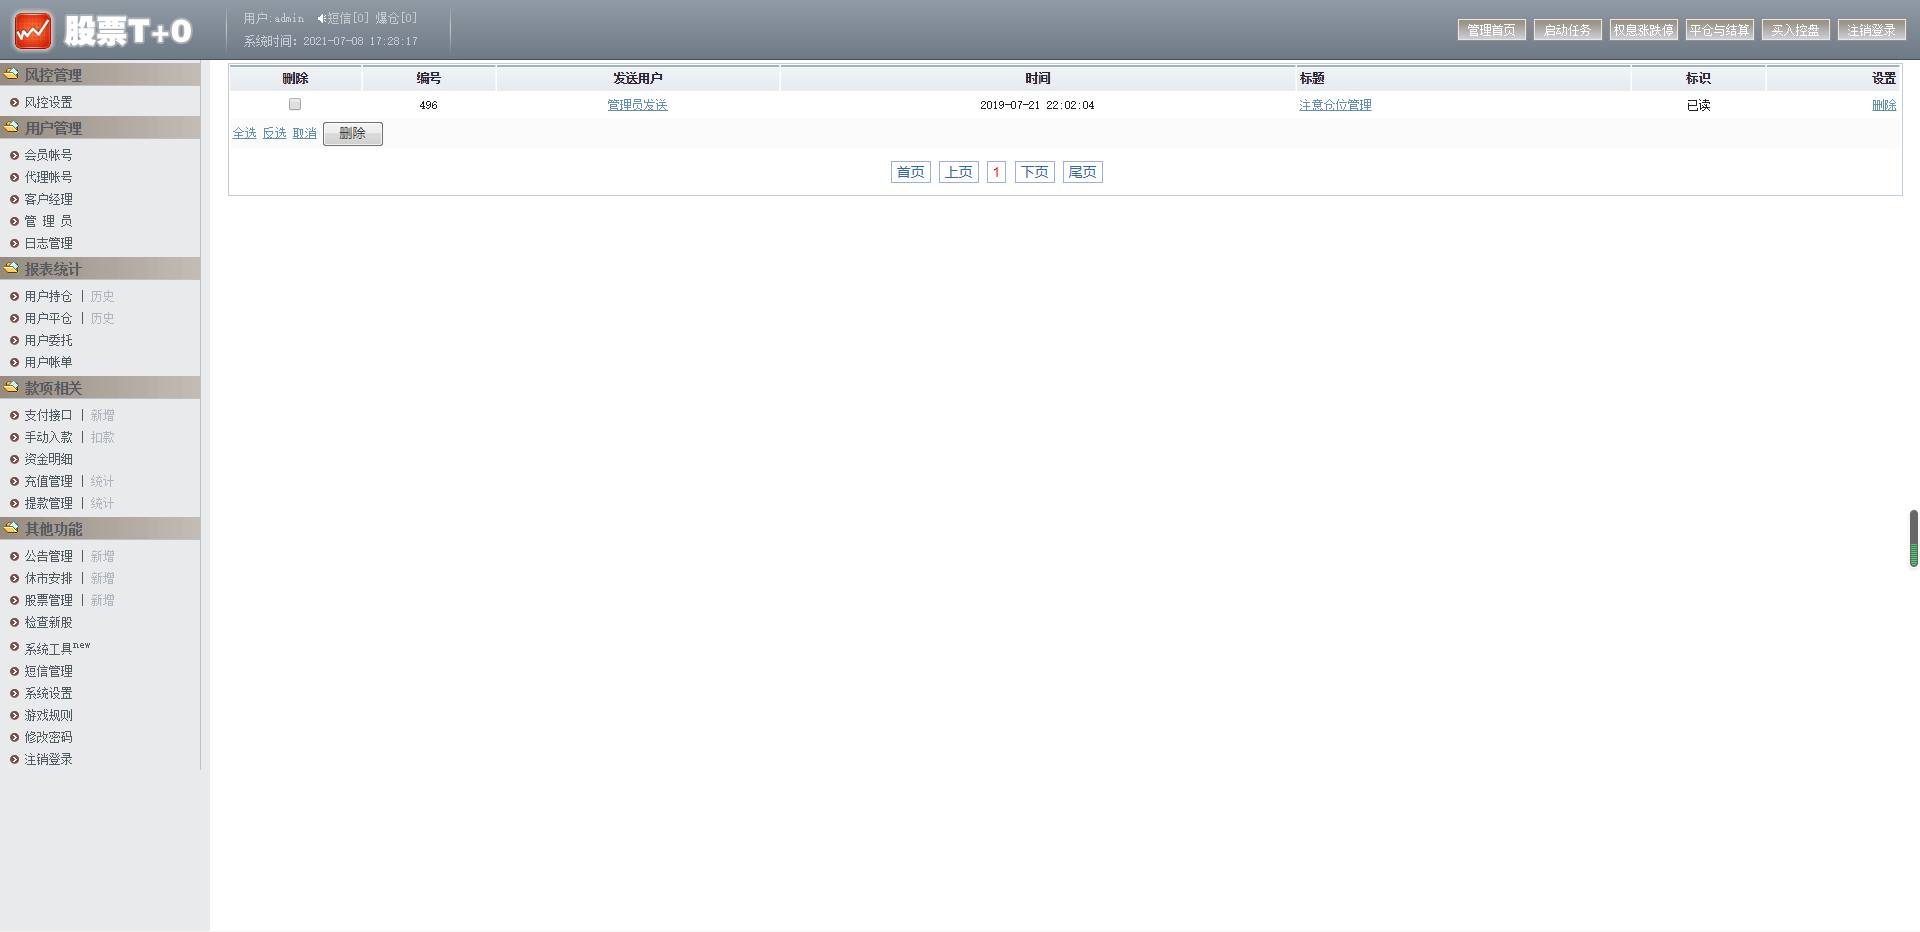The height and width of the screenshot is (932, 1920).
Task: Collapse the 款项相关 section header
Action: [x=100, y=388]
